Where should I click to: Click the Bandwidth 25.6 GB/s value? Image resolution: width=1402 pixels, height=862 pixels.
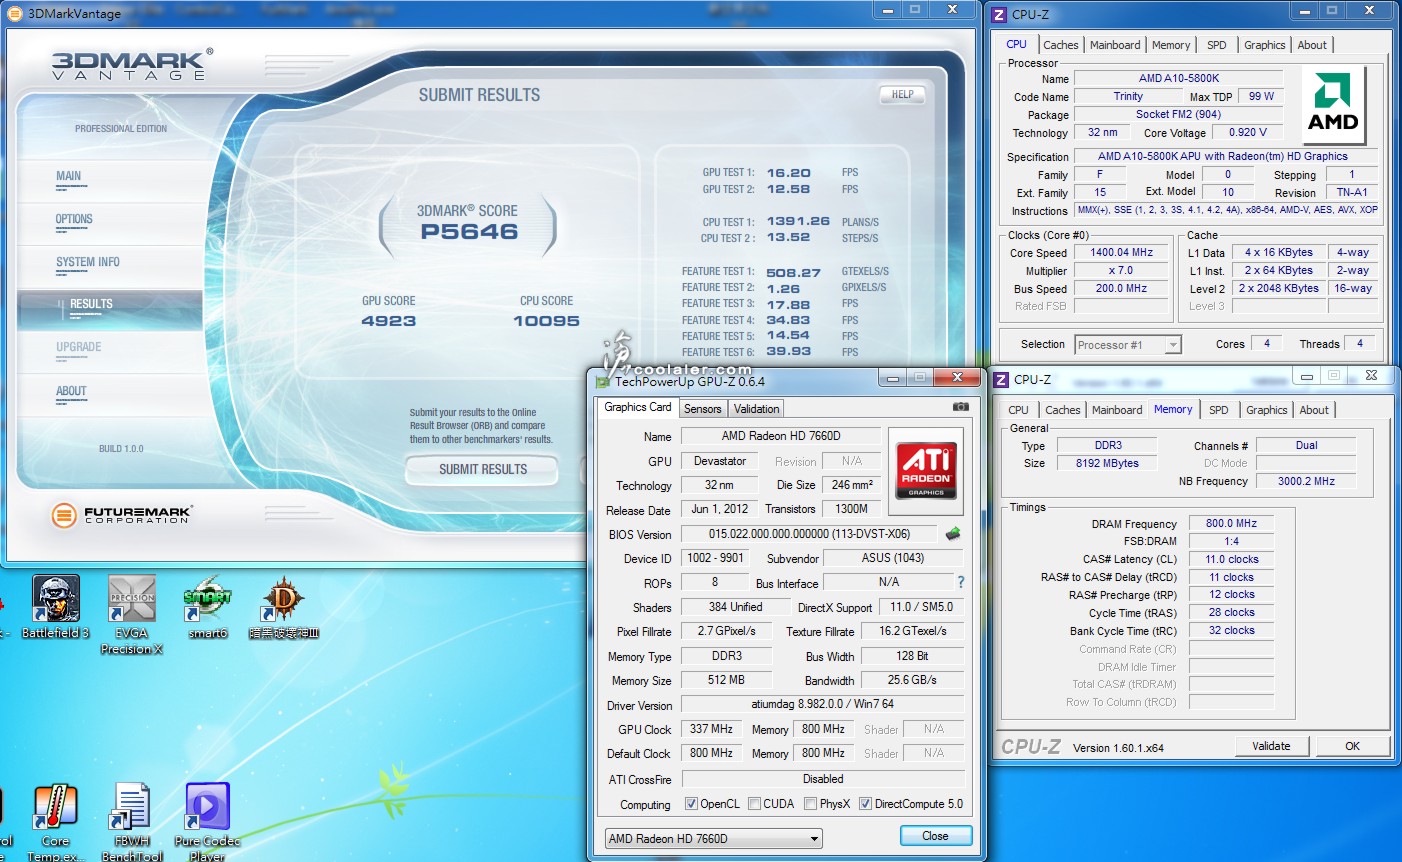point(912,680)
